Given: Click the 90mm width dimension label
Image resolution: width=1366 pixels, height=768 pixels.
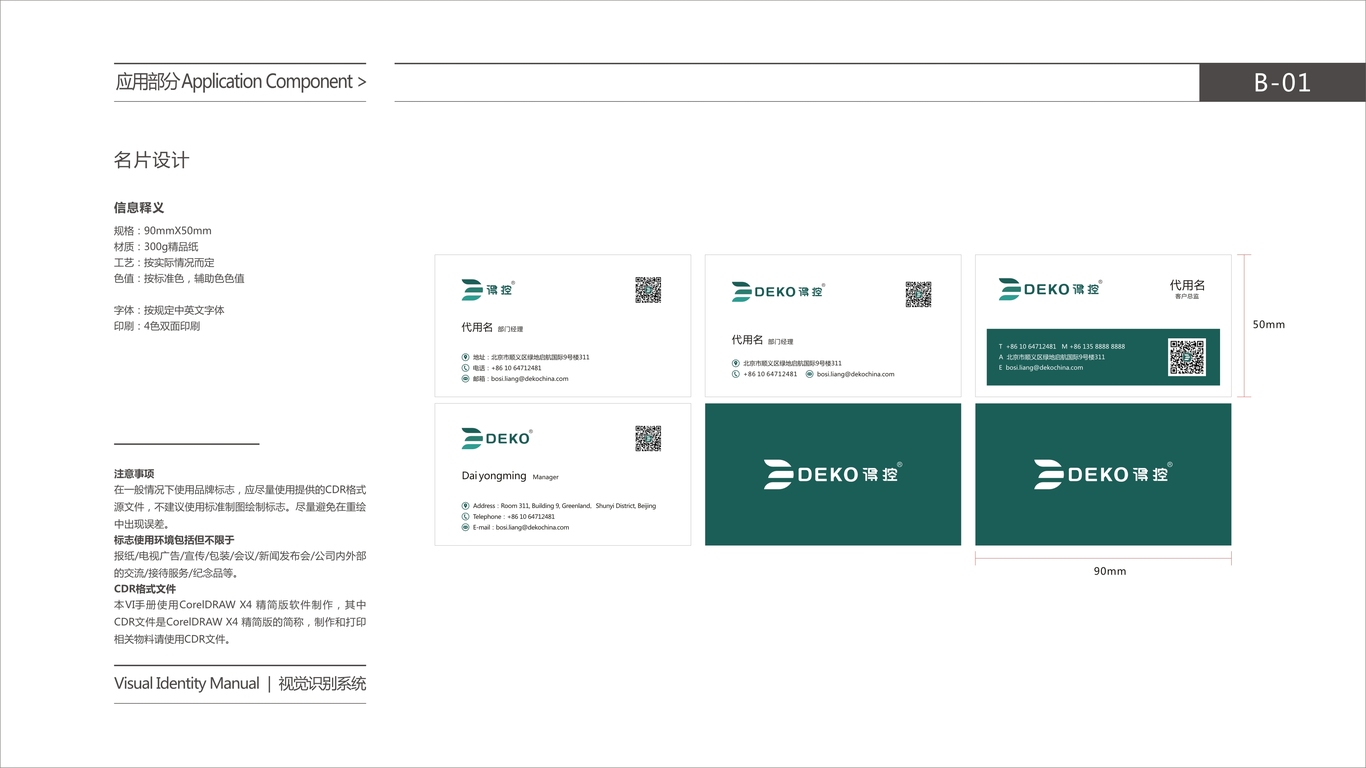Looking at the screenshot, I should tap(1110, 572).
